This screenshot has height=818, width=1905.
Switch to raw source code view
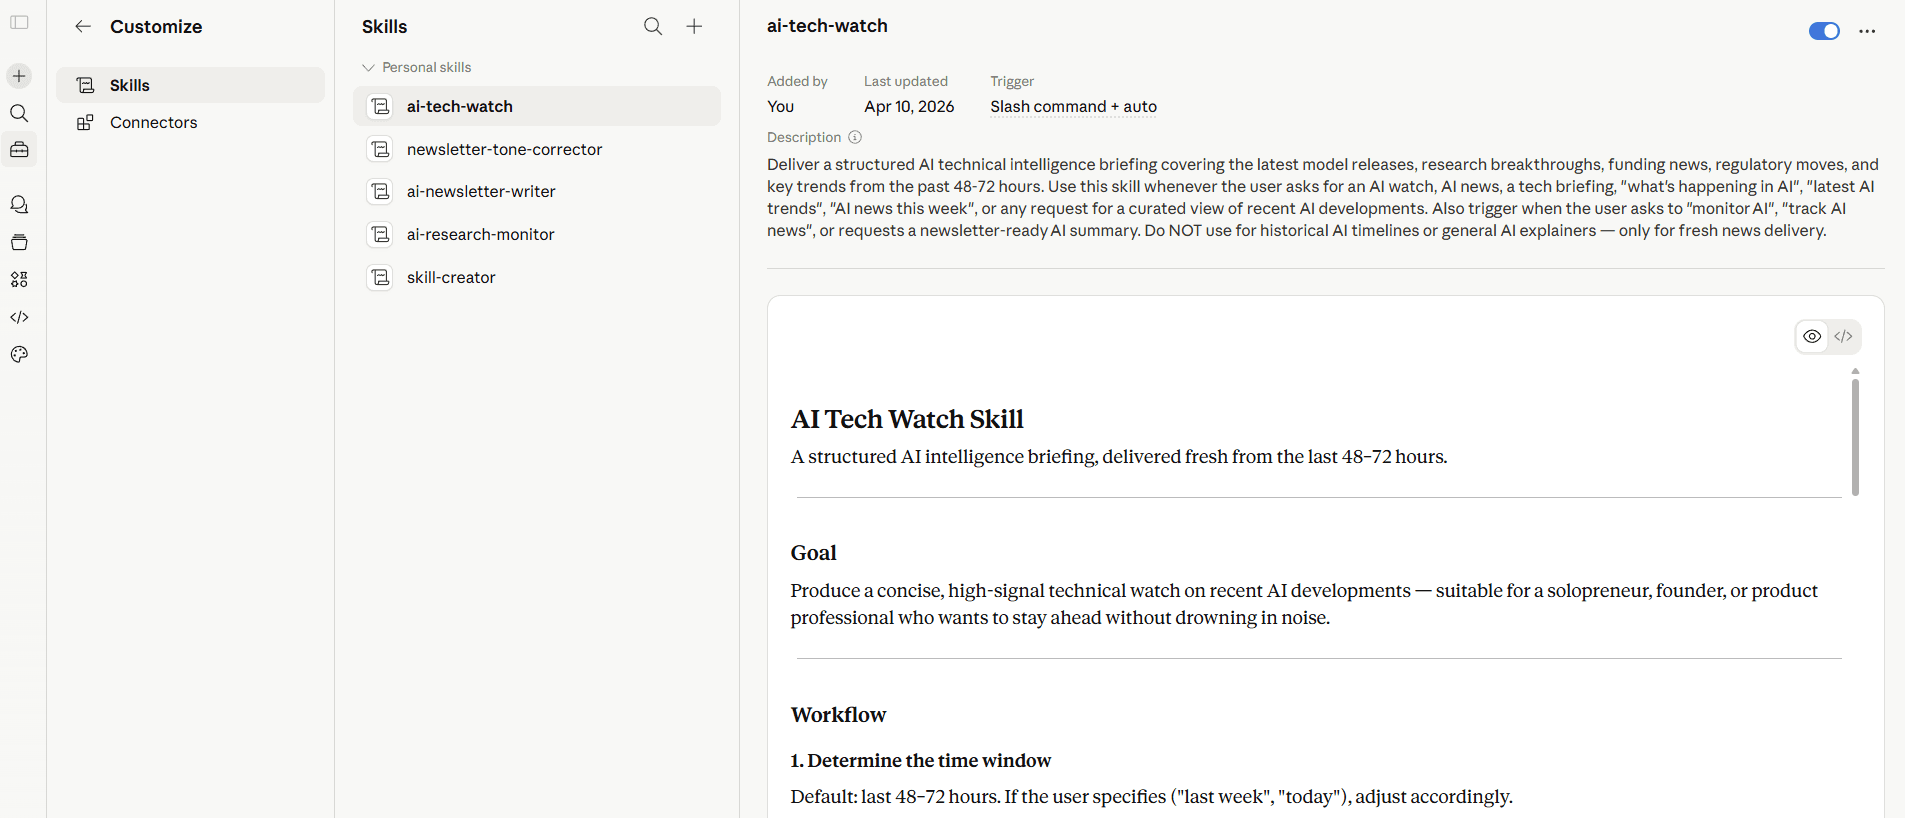click(1843, 337)
